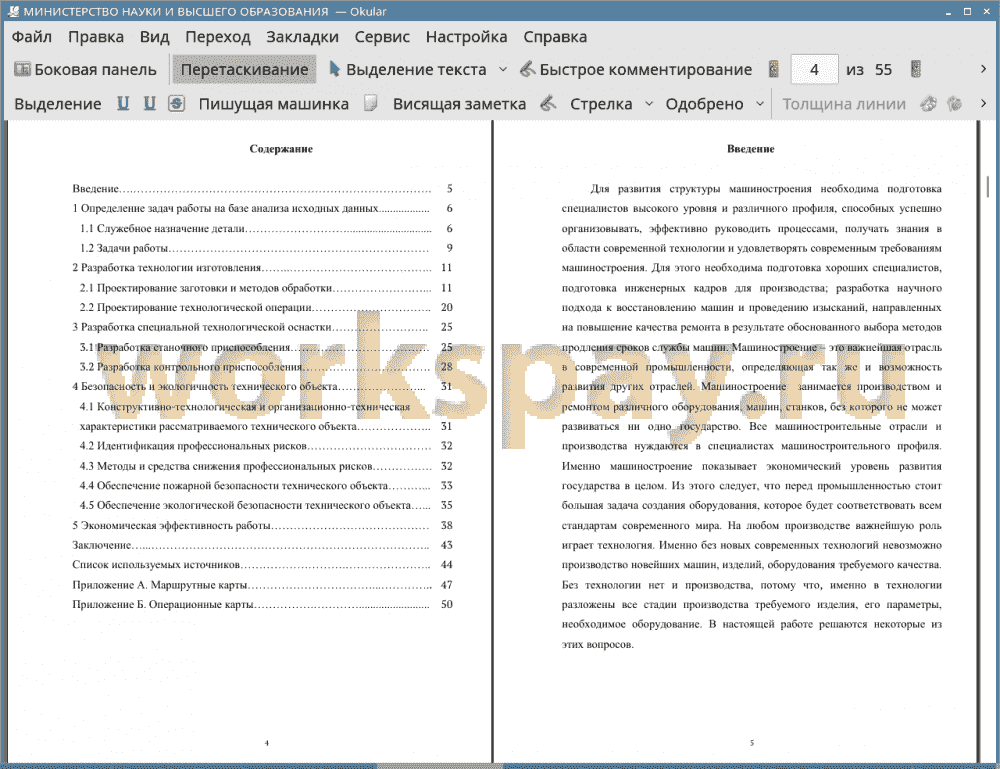Open the Файл menu
The image size is (1000, 769).
pos(32,37)
